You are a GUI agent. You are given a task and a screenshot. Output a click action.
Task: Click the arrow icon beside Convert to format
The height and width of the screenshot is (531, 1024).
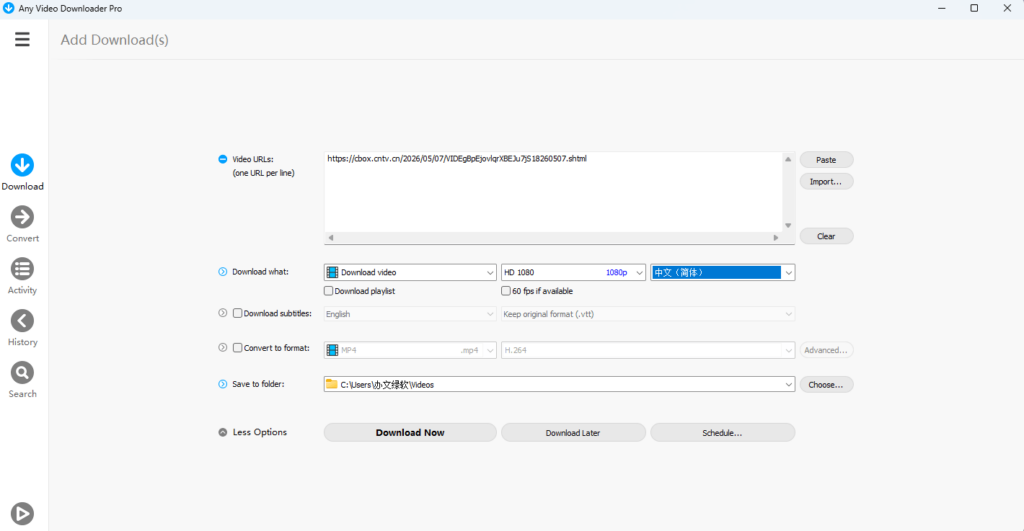(x=223, y=348)
